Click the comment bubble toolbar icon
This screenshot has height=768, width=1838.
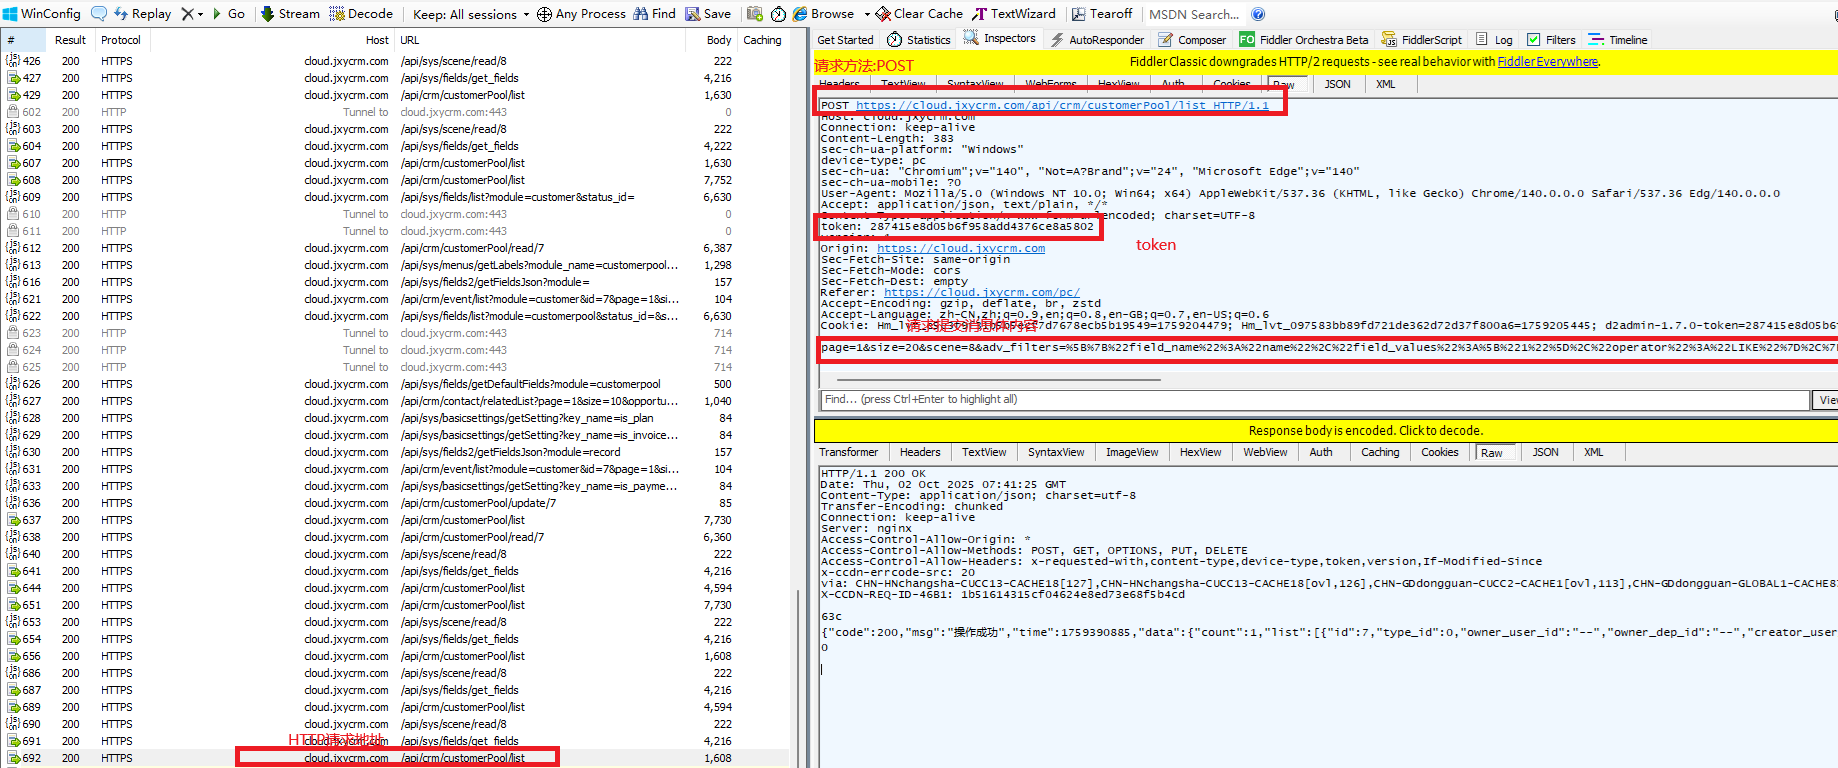coord(99,13)
